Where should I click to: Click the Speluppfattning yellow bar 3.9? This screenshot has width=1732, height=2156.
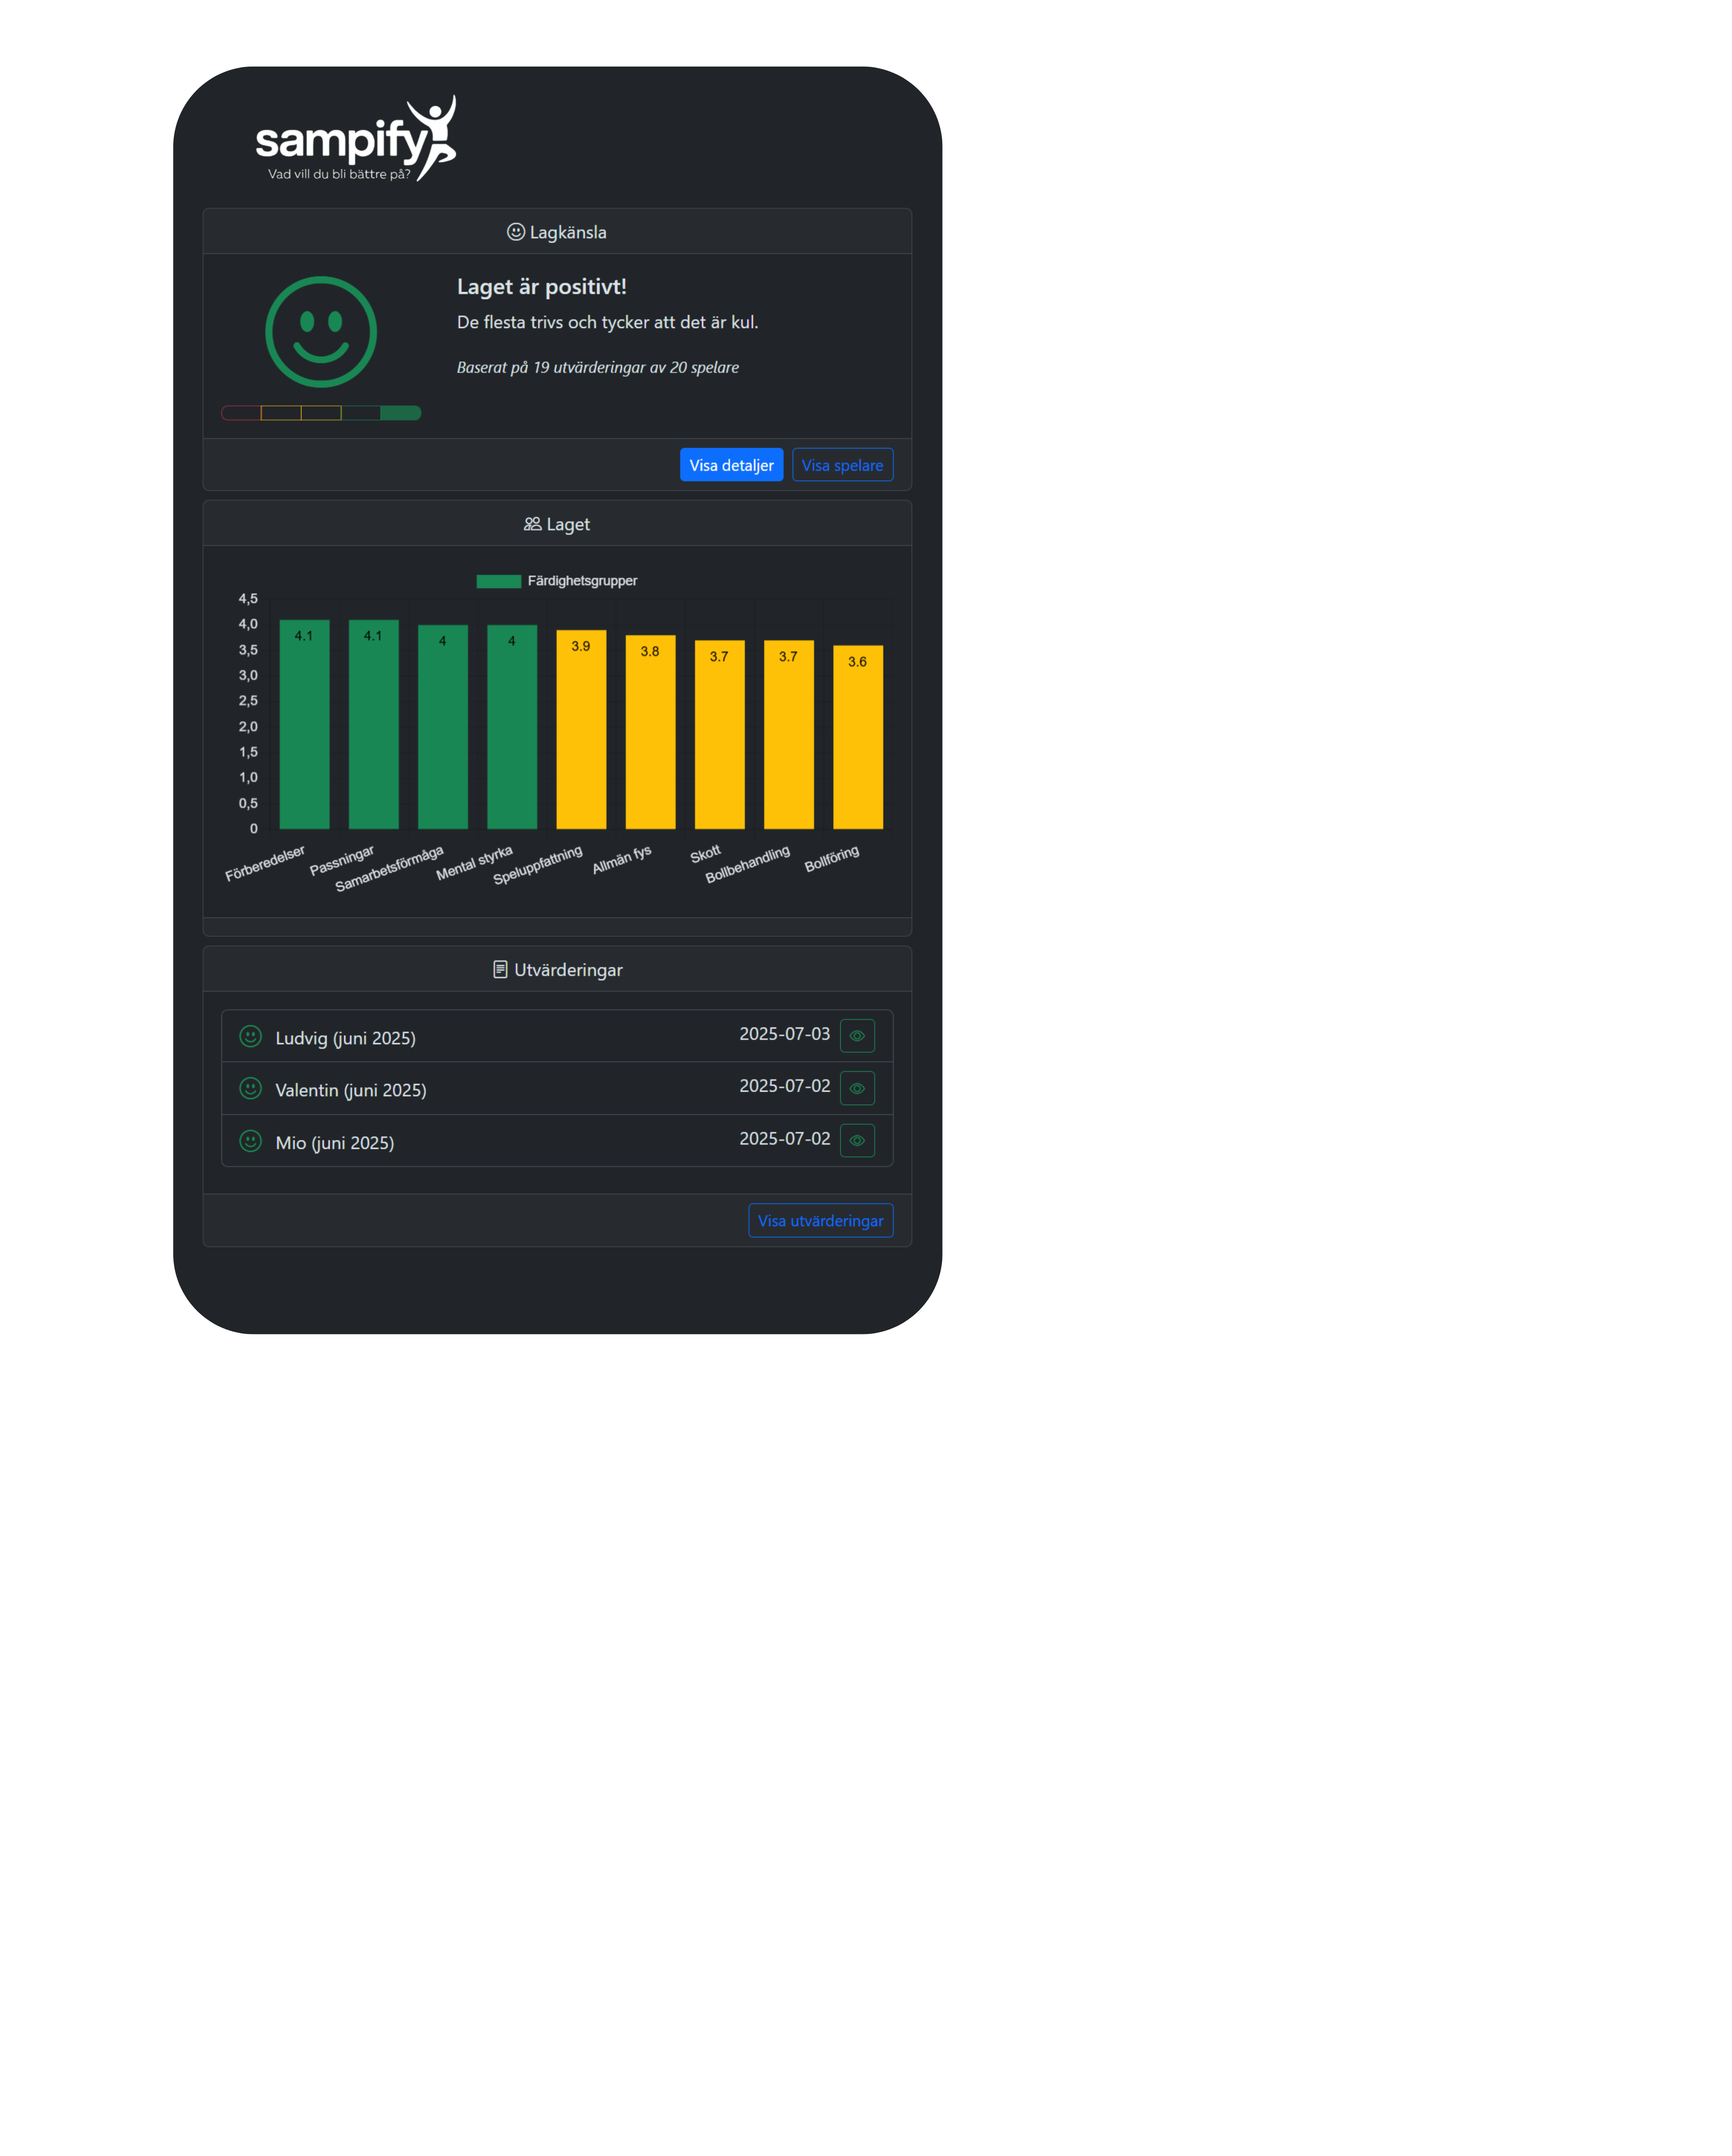point(581,730)
